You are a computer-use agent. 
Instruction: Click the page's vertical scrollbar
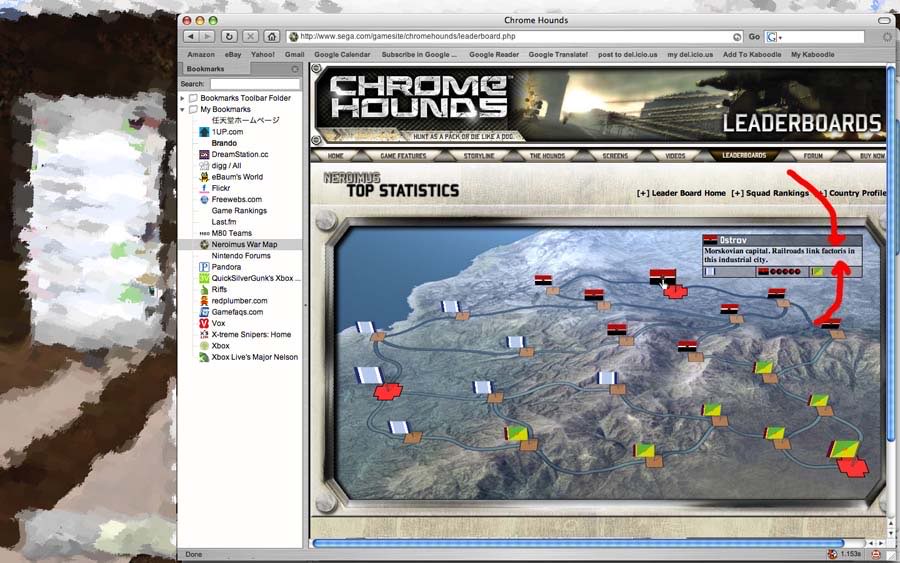[x=891, y=255]
